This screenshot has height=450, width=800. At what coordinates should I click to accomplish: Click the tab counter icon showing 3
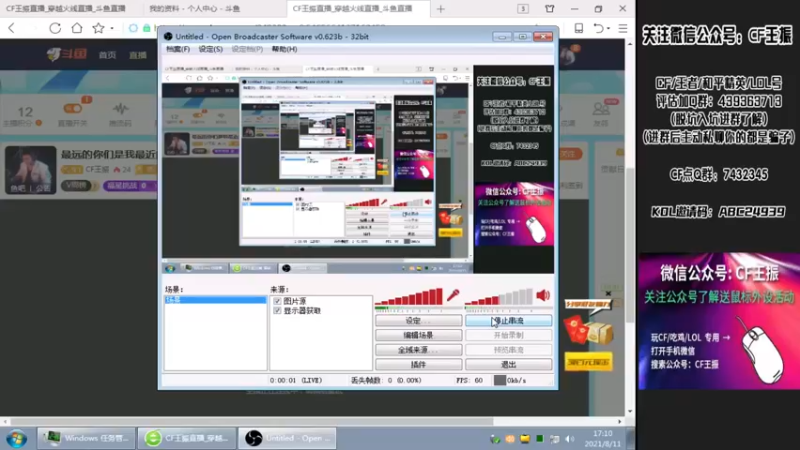click(x=523, y=9)
